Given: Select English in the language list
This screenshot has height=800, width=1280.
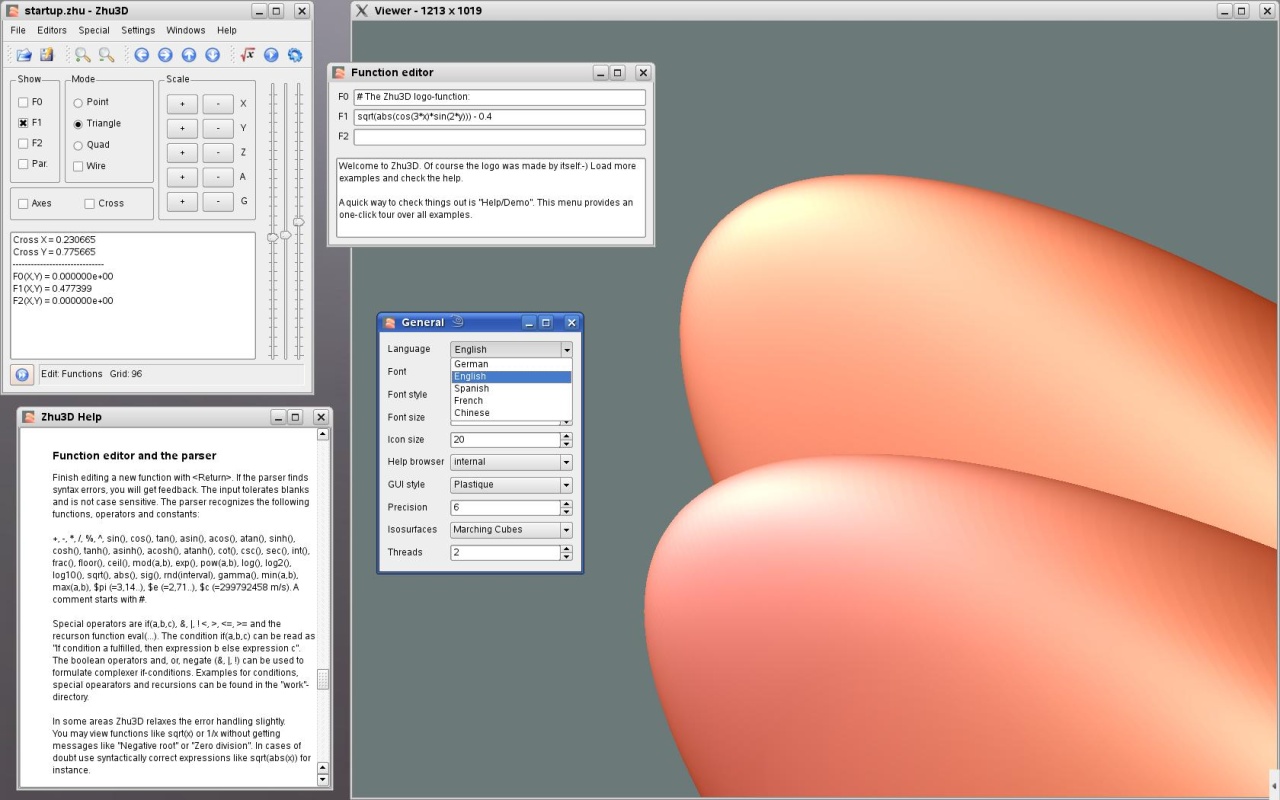Looking at the screenshot, I should (511, 376).
